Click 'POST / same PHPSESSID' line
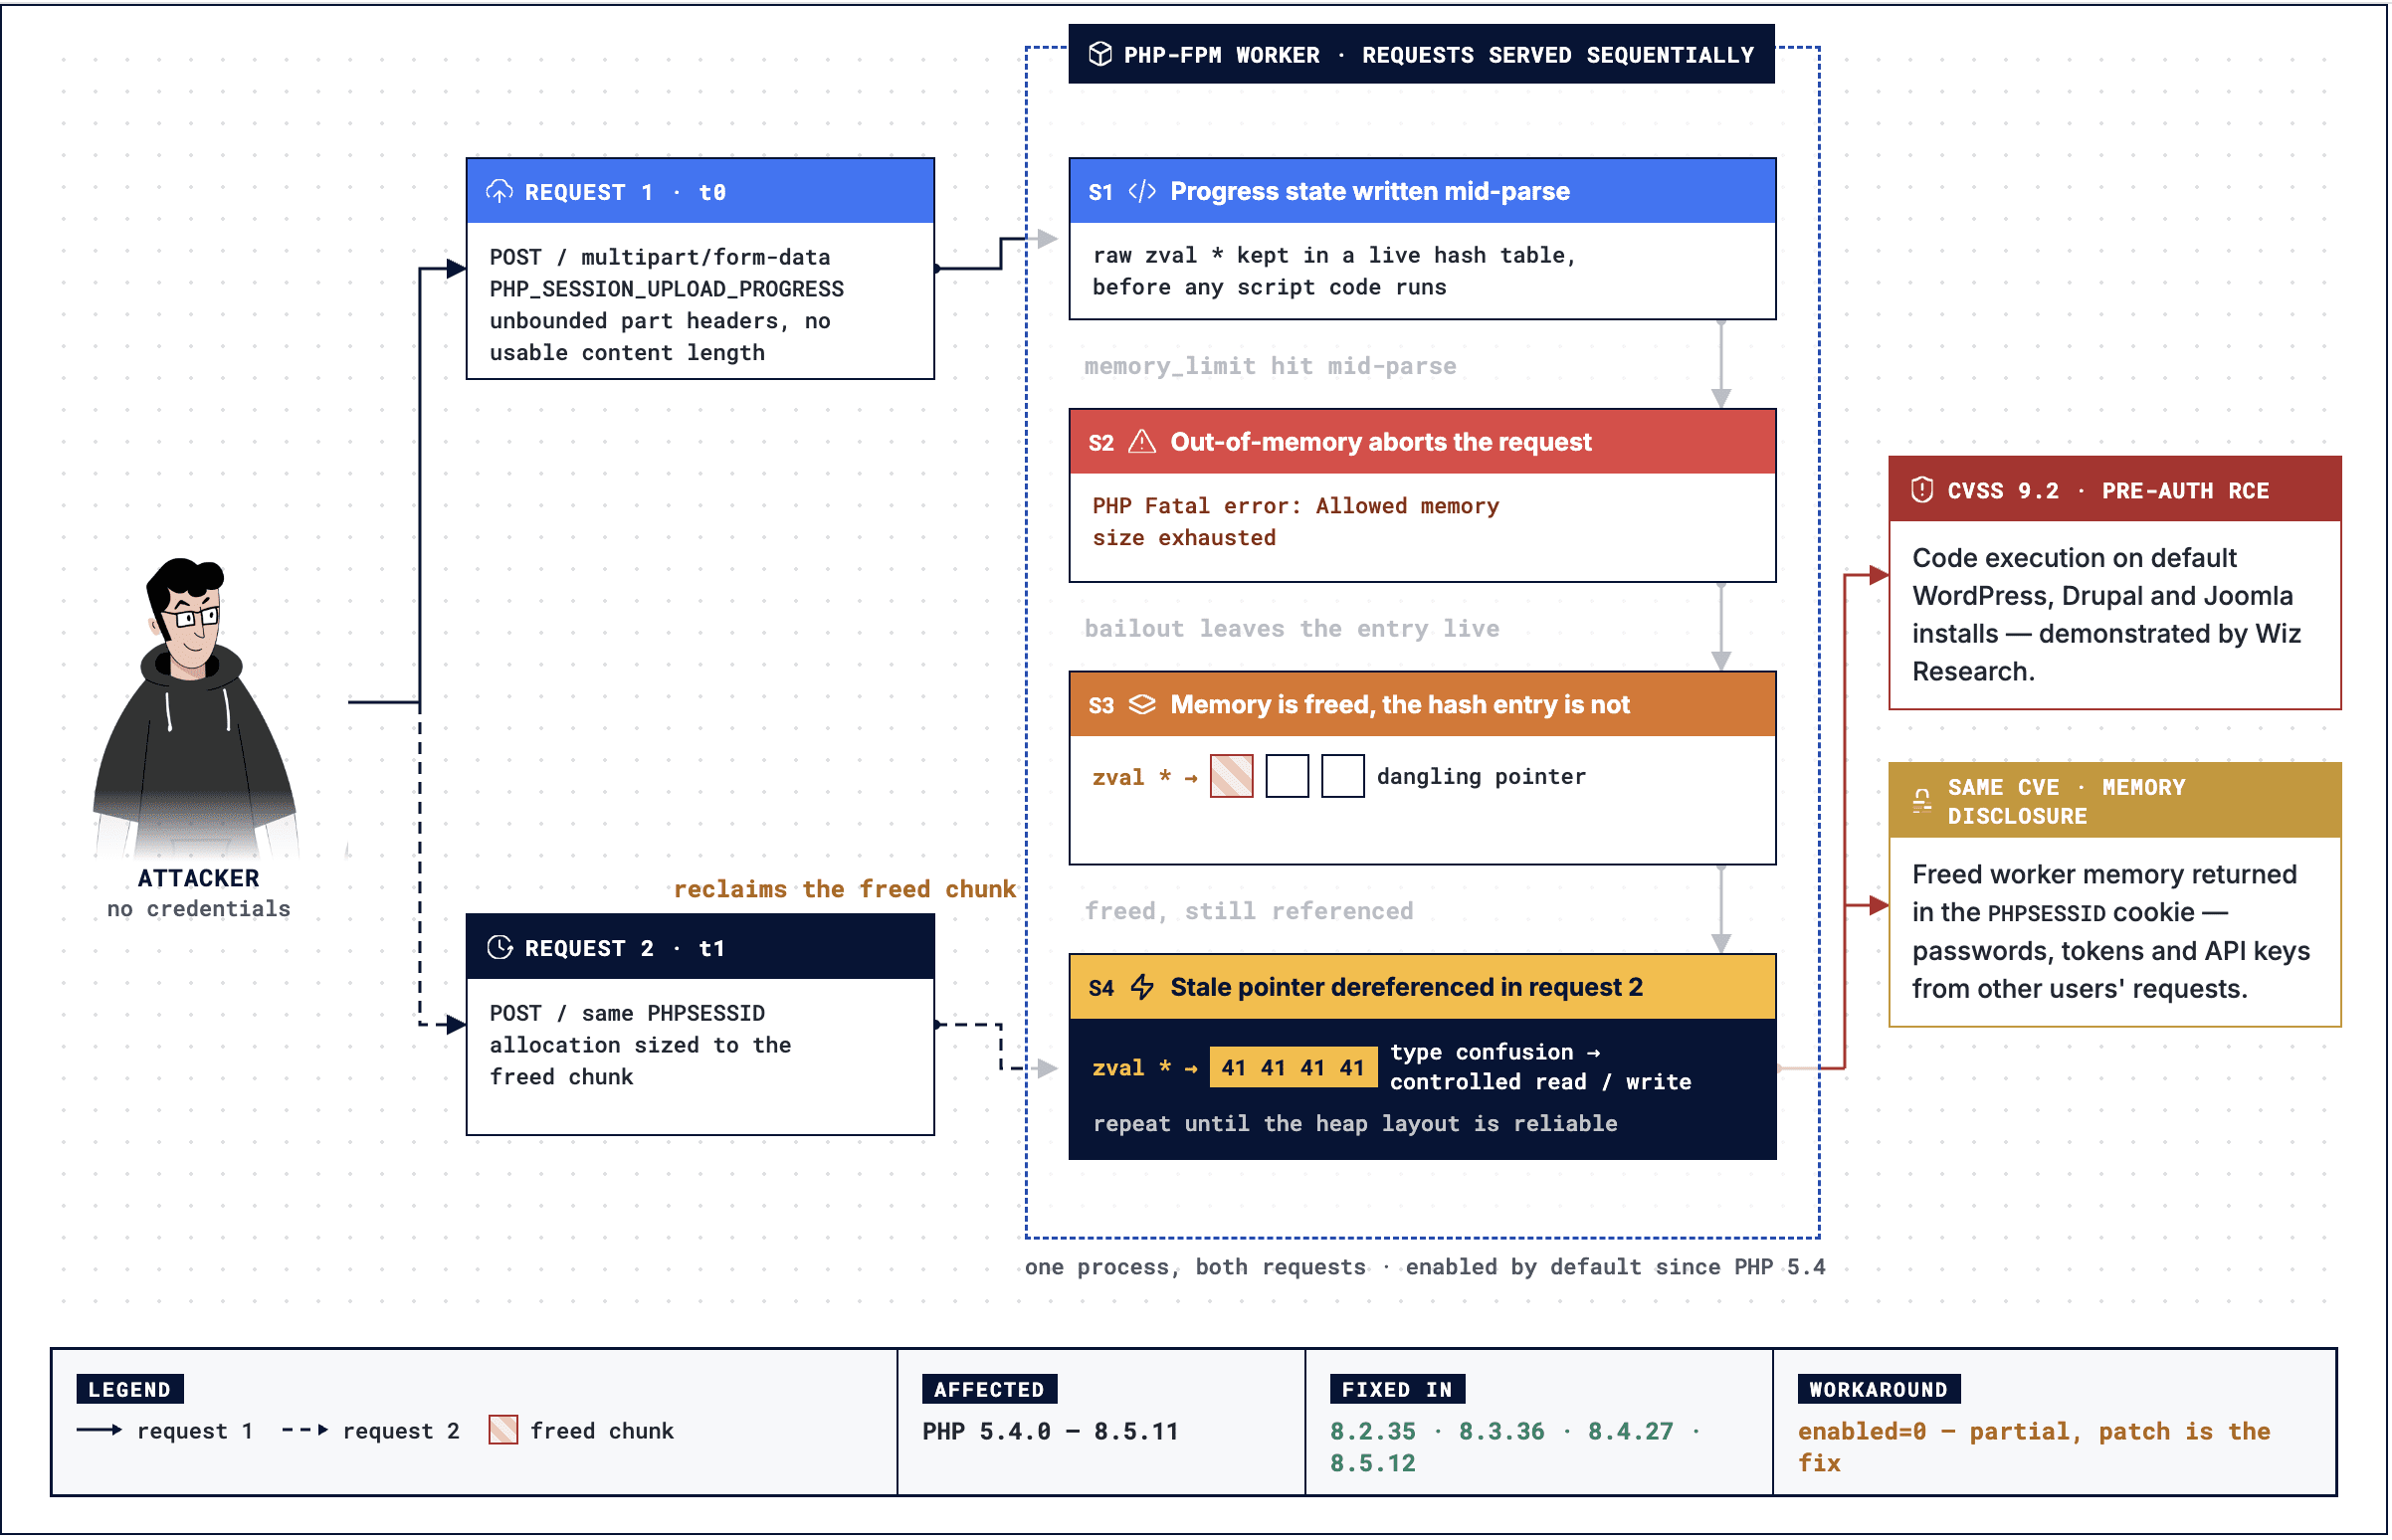 pos(628,1014)
